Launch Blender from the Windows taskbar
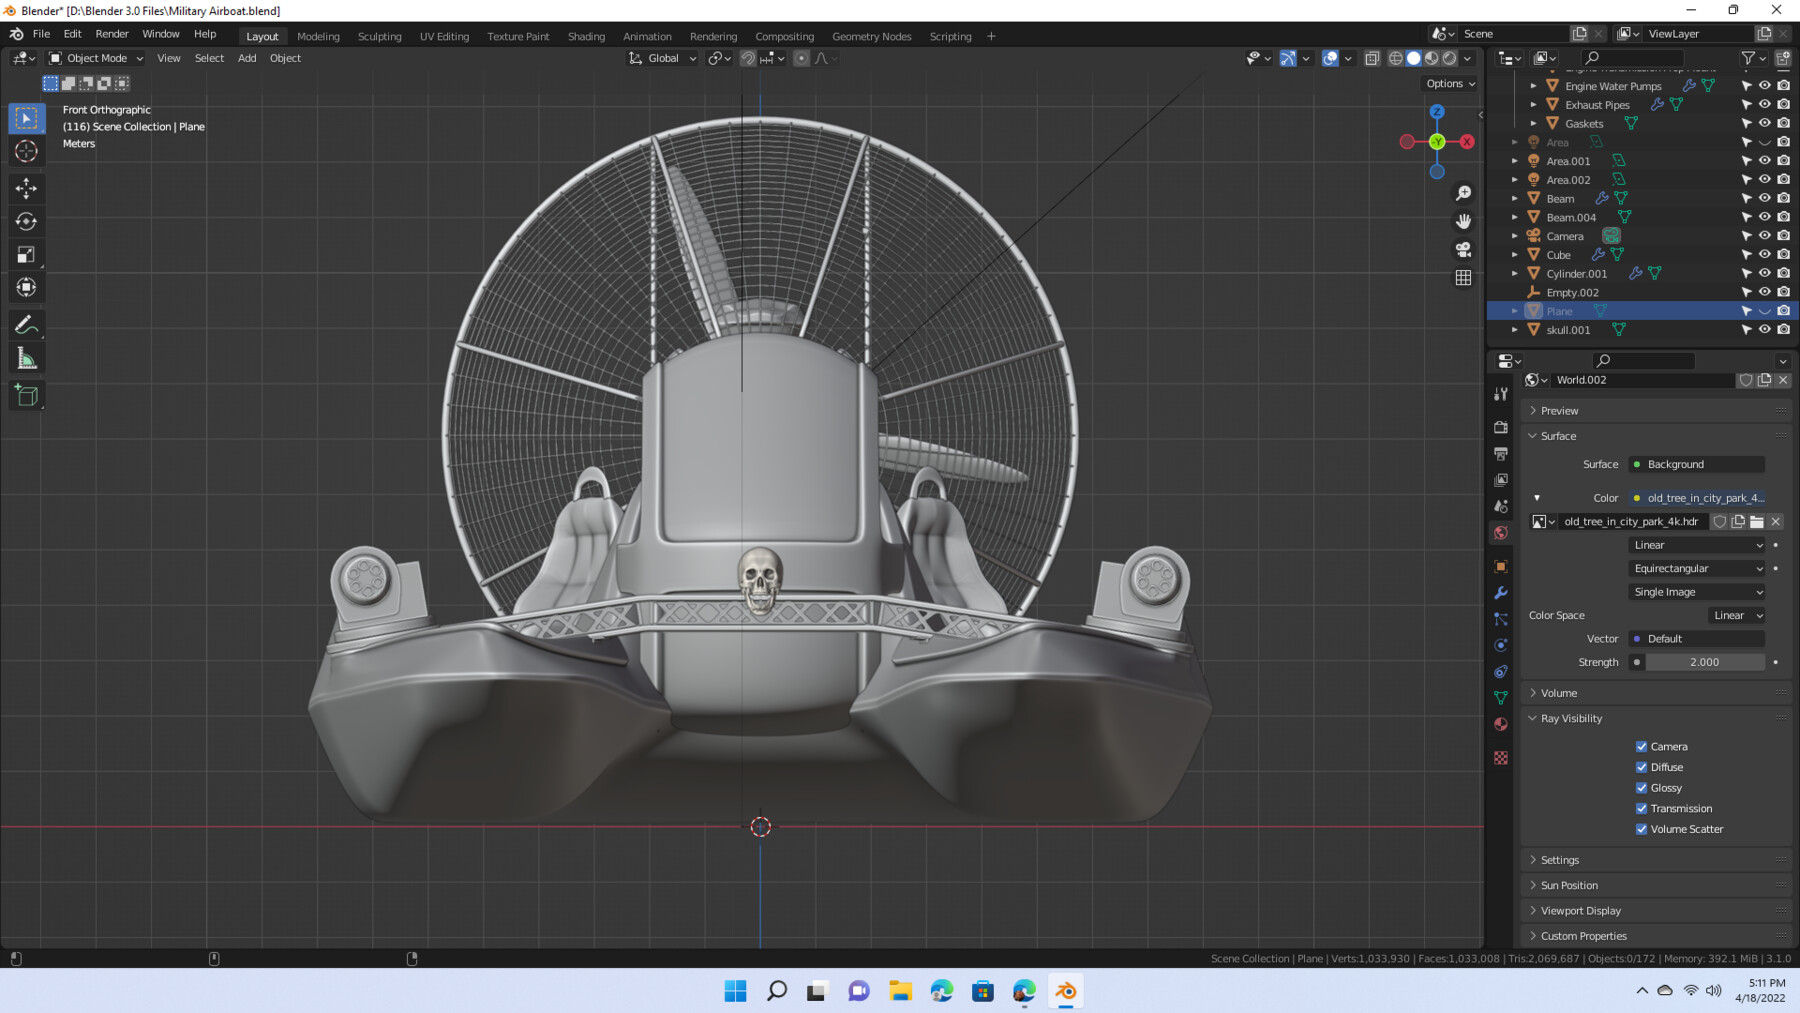The width and height of the screenshot is (1800, 1013). pos(1065,991)
